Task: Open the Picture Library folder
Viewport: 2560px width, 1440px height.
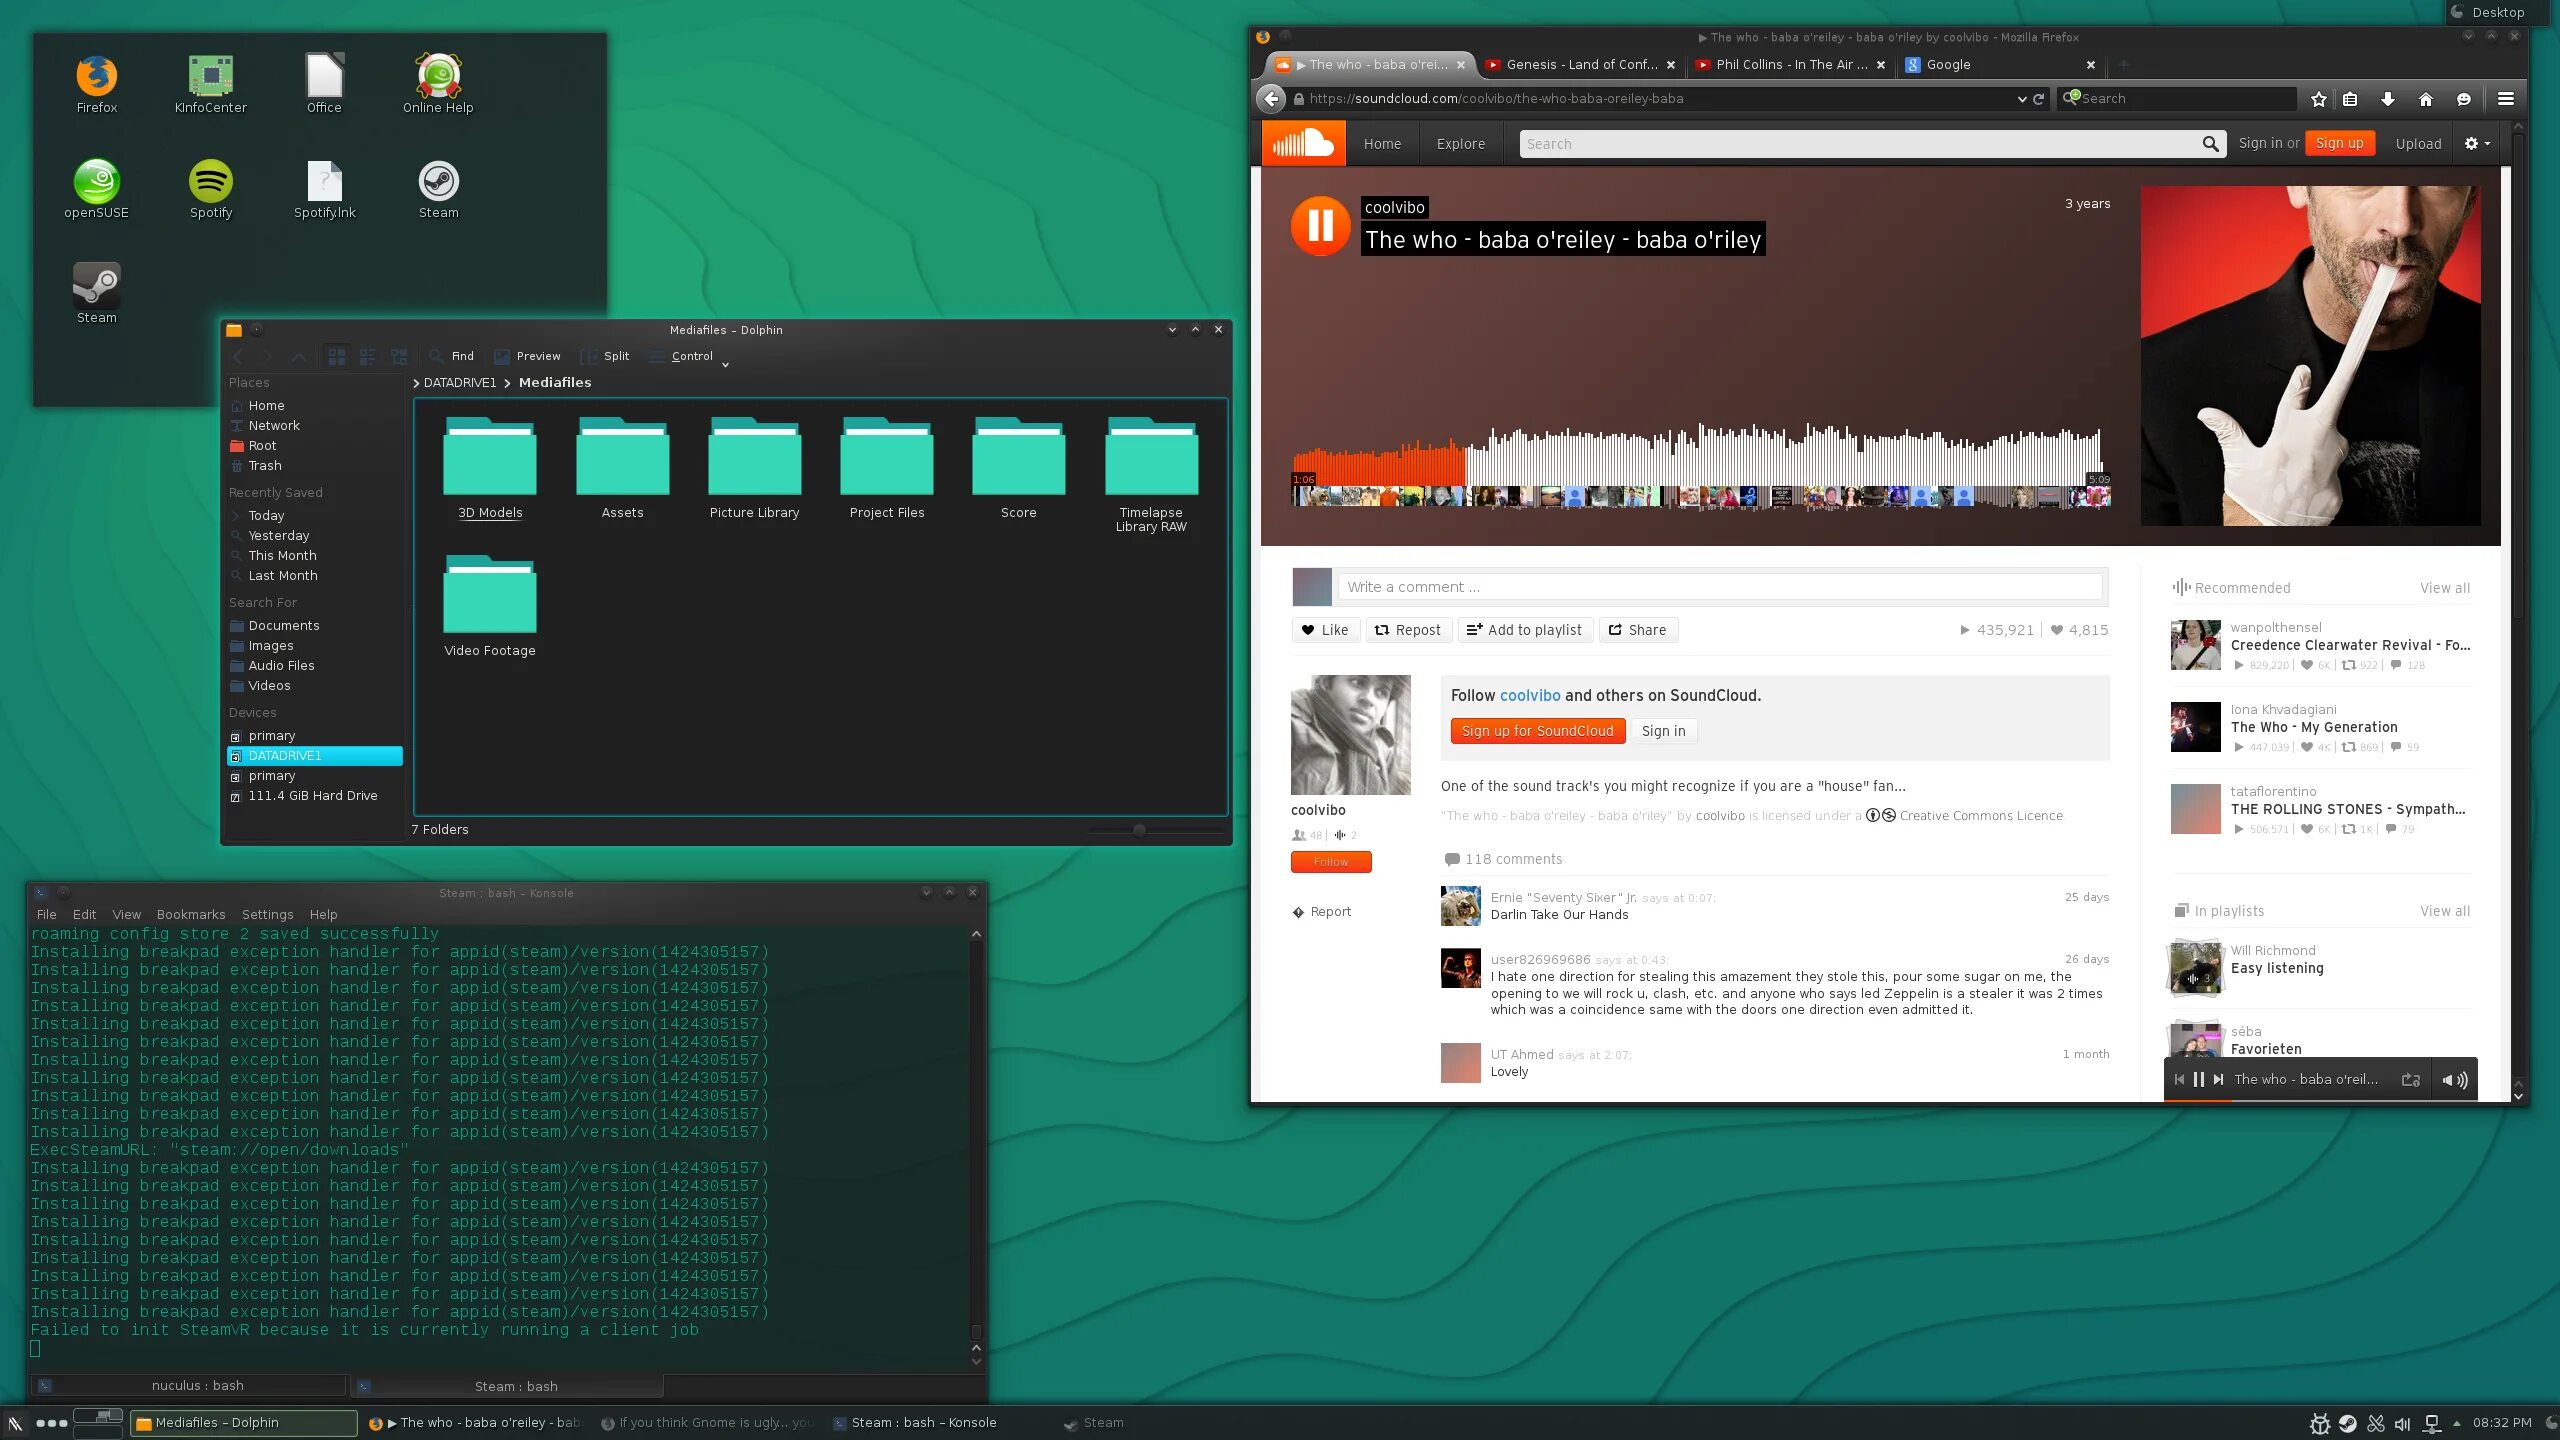Action: click(x=754, y=468)
